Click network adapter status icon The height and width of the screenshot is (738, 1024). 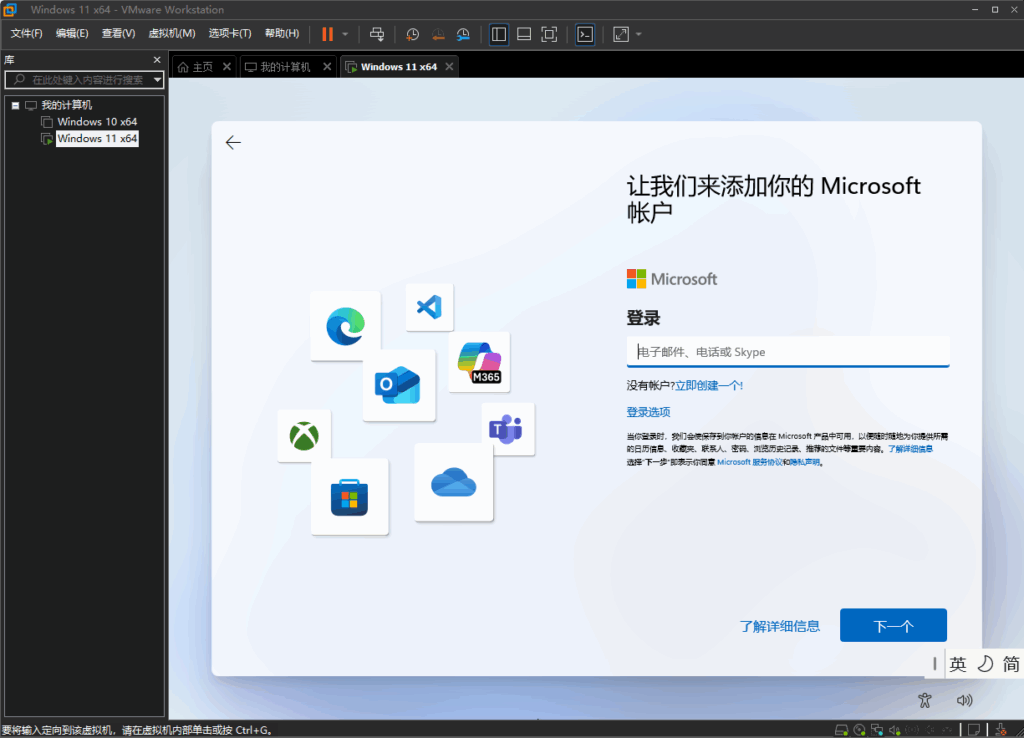click(x=876, y=730)
